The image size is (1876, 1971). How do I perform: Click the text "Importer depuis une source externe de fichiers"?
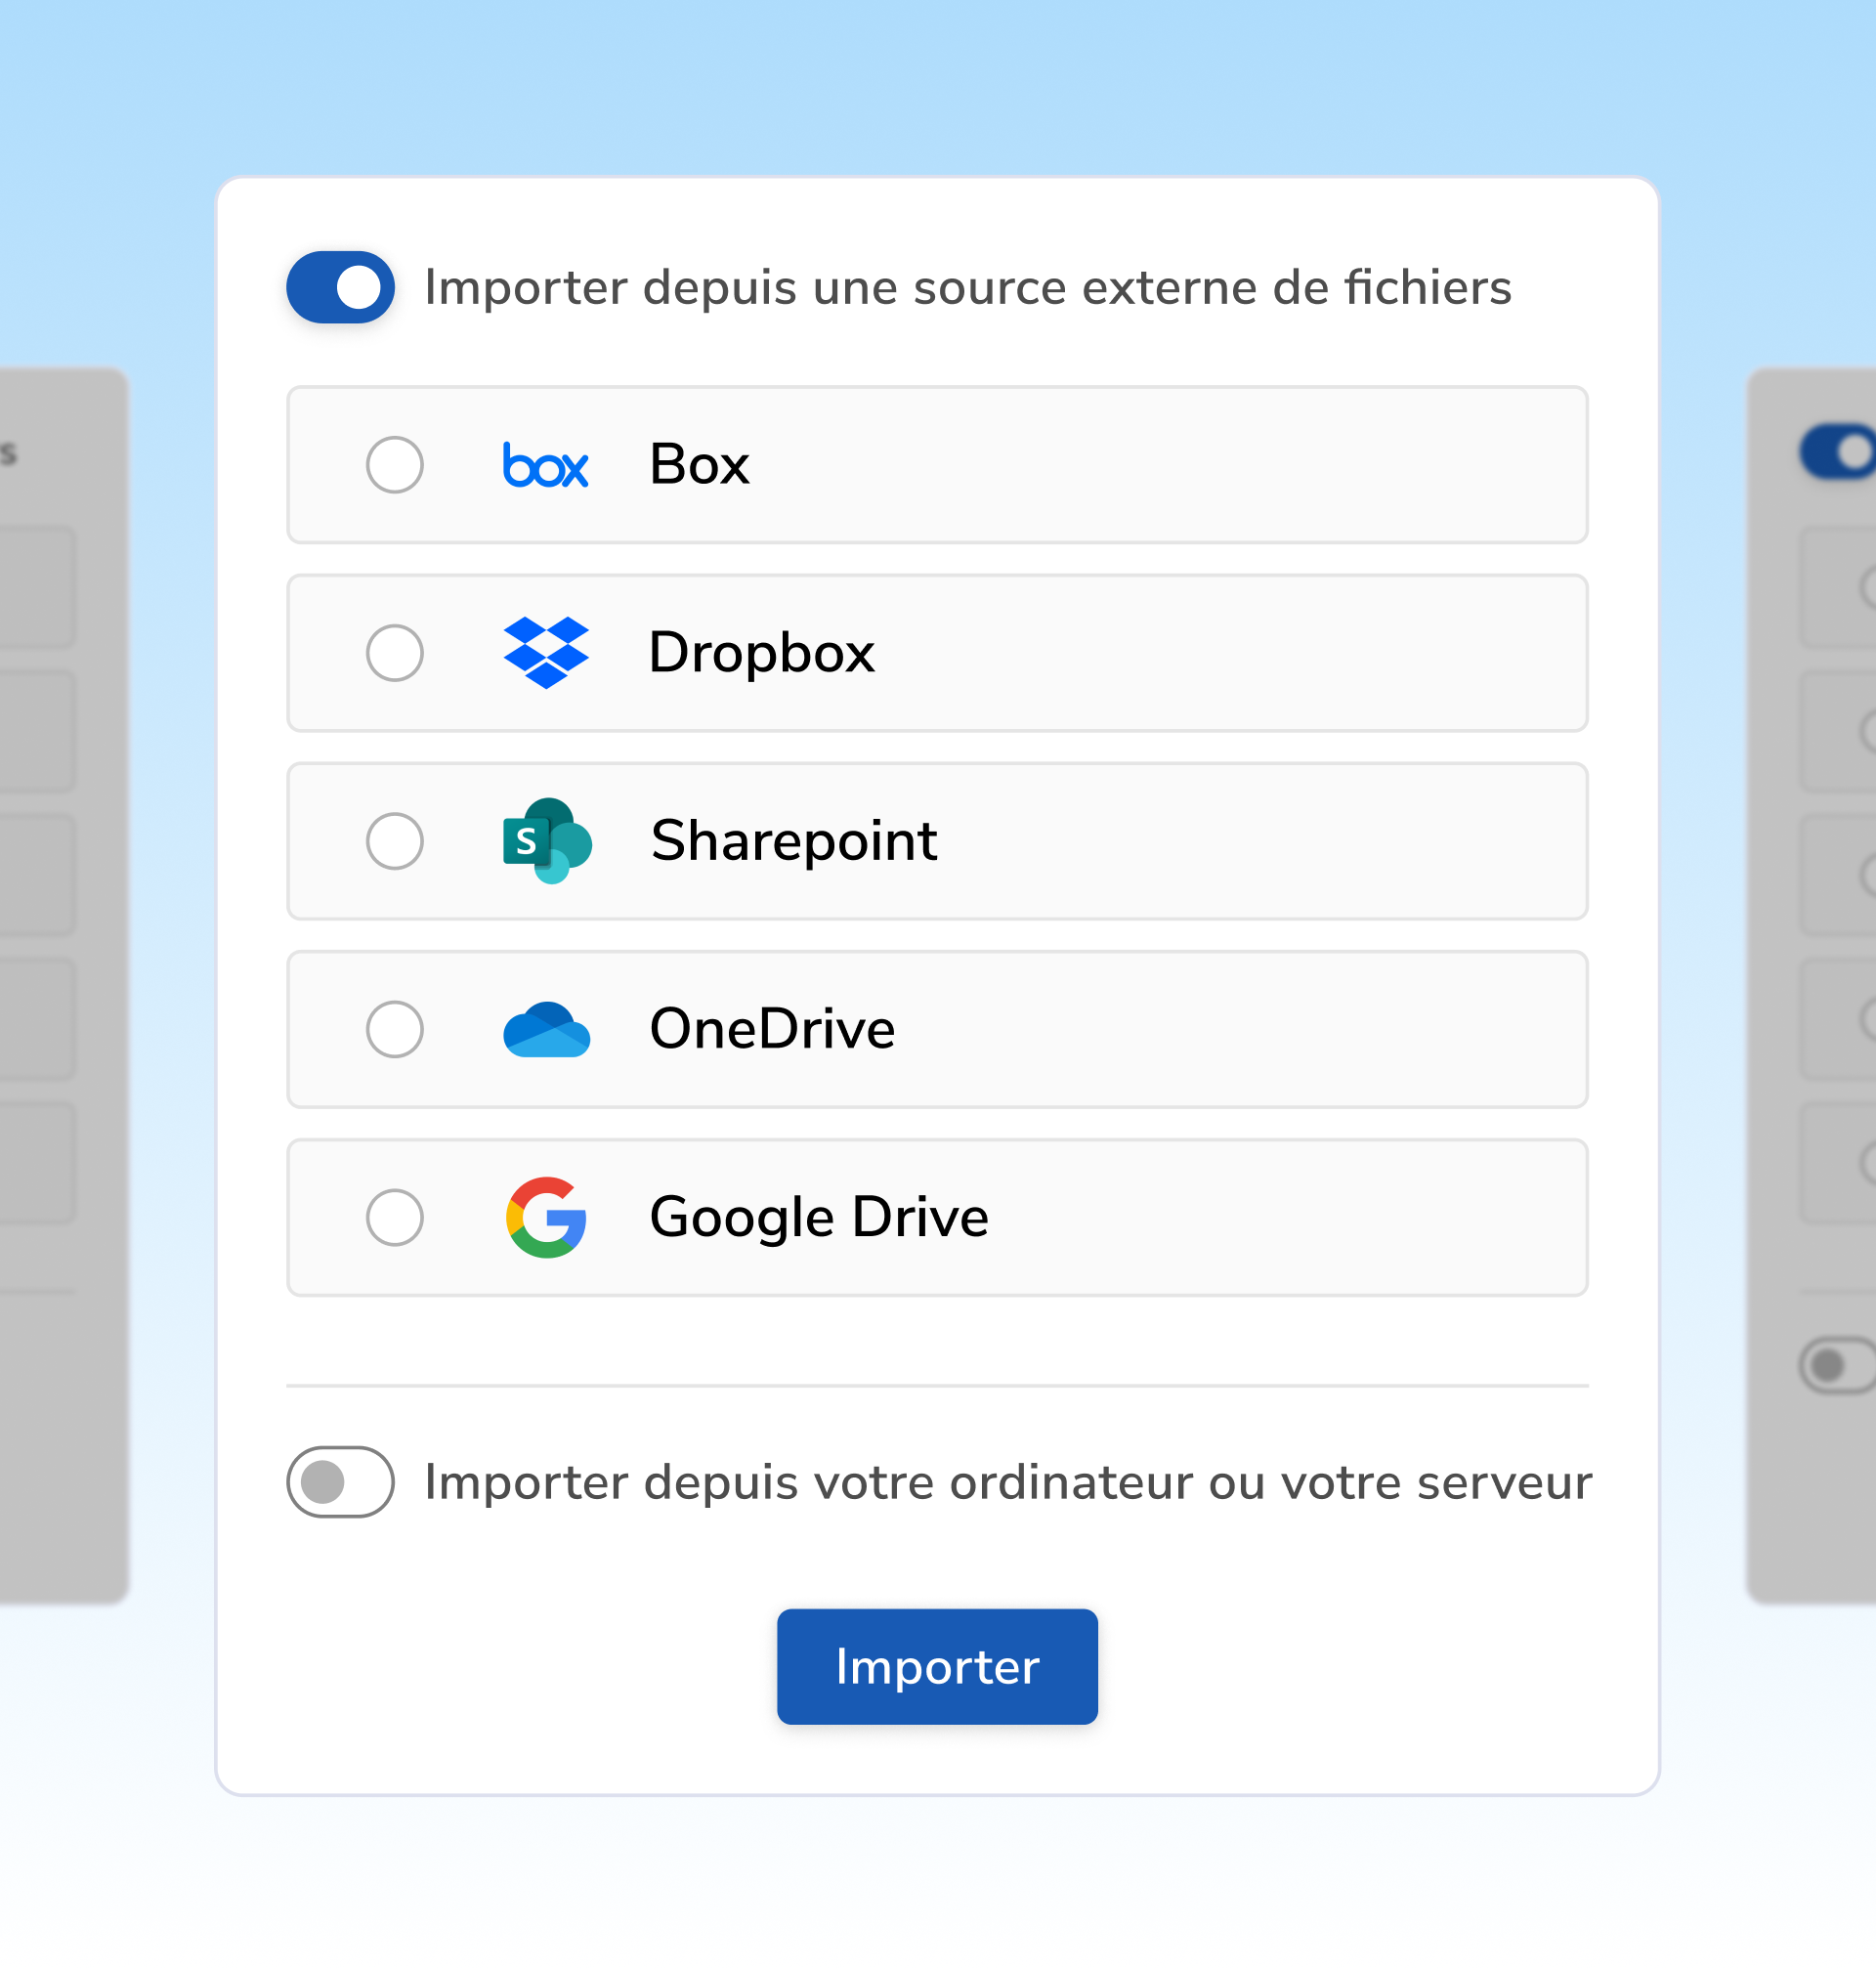[x=968, y=288]
